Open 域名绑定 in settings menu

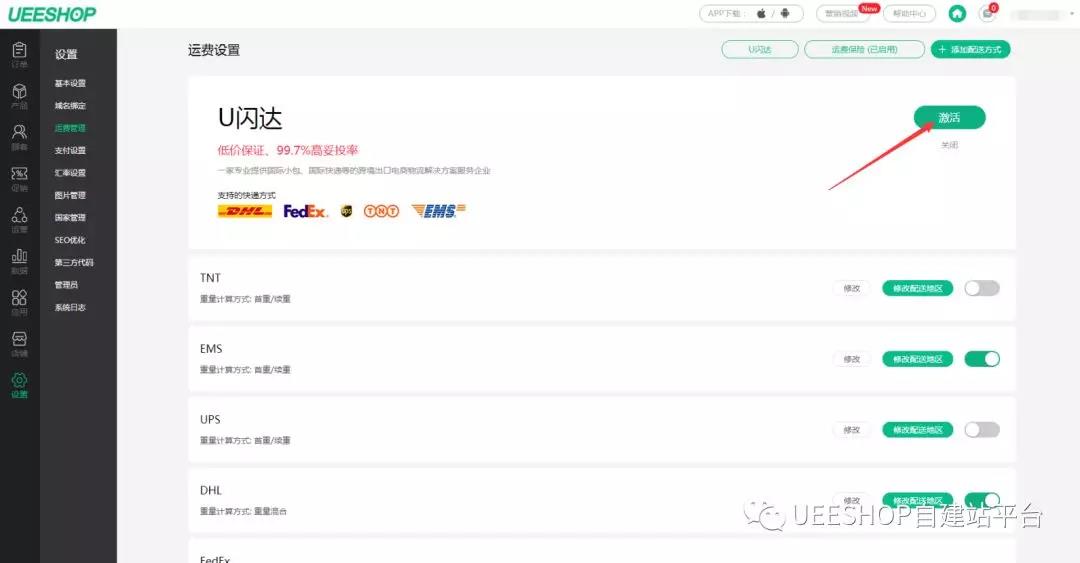click(x=70, y=105)
